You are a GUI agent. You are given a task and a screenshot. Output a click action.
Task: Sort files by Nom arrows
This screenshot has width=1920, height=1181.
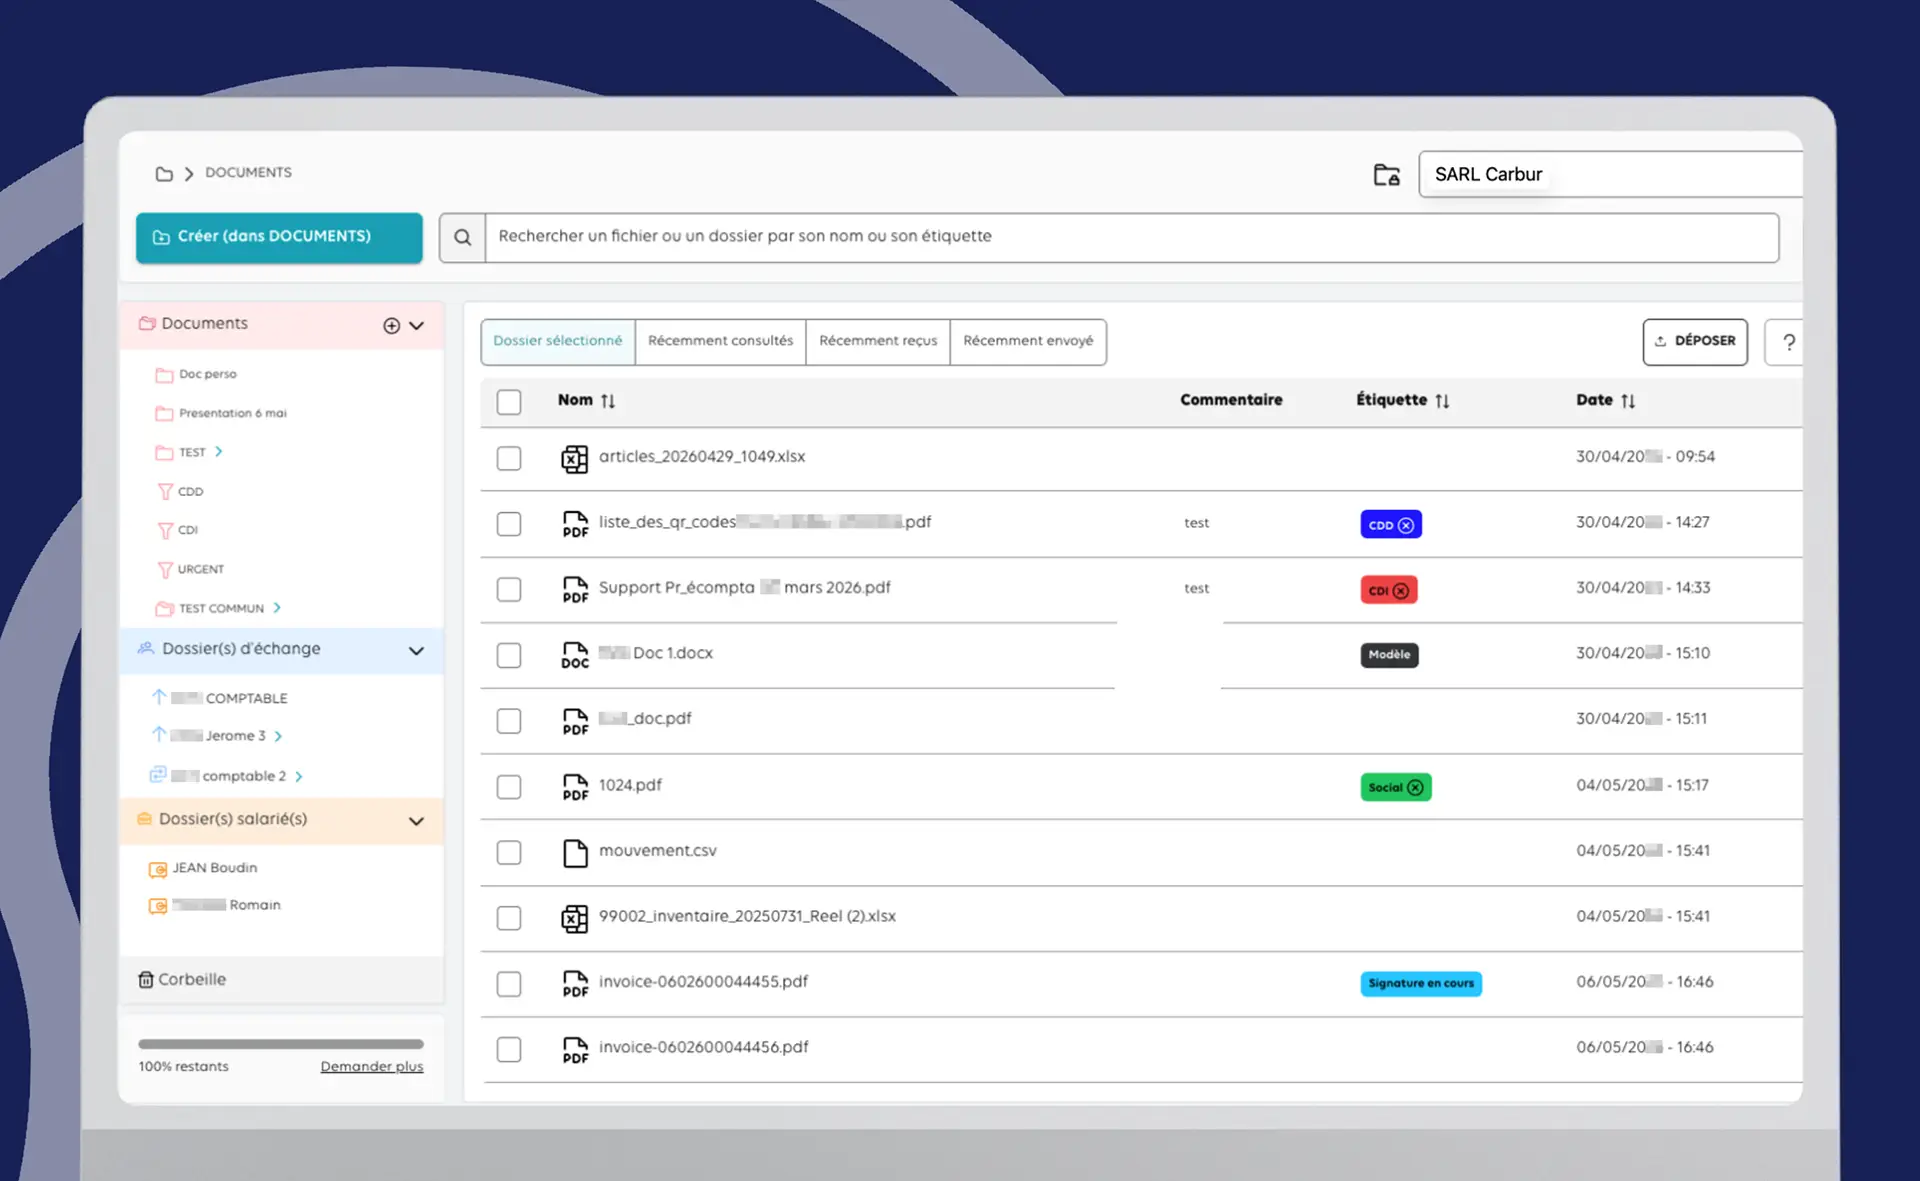point(608,400)
